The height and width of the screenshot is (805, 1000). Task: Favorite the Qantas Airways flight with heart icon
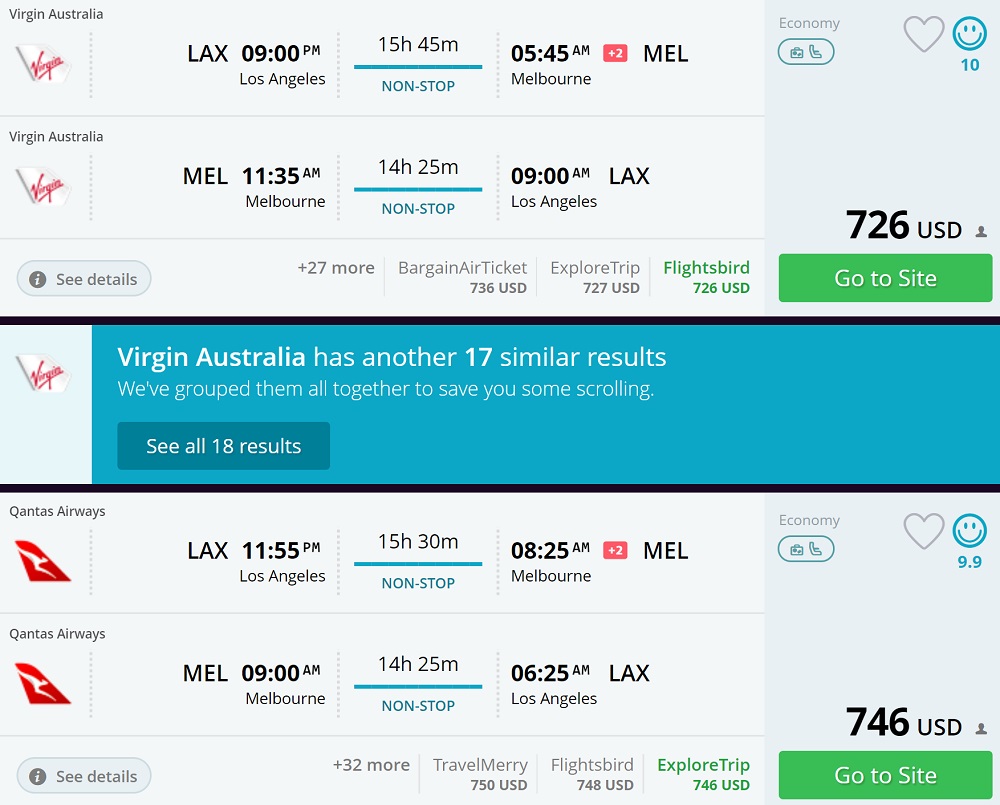[x=923, y=531]
